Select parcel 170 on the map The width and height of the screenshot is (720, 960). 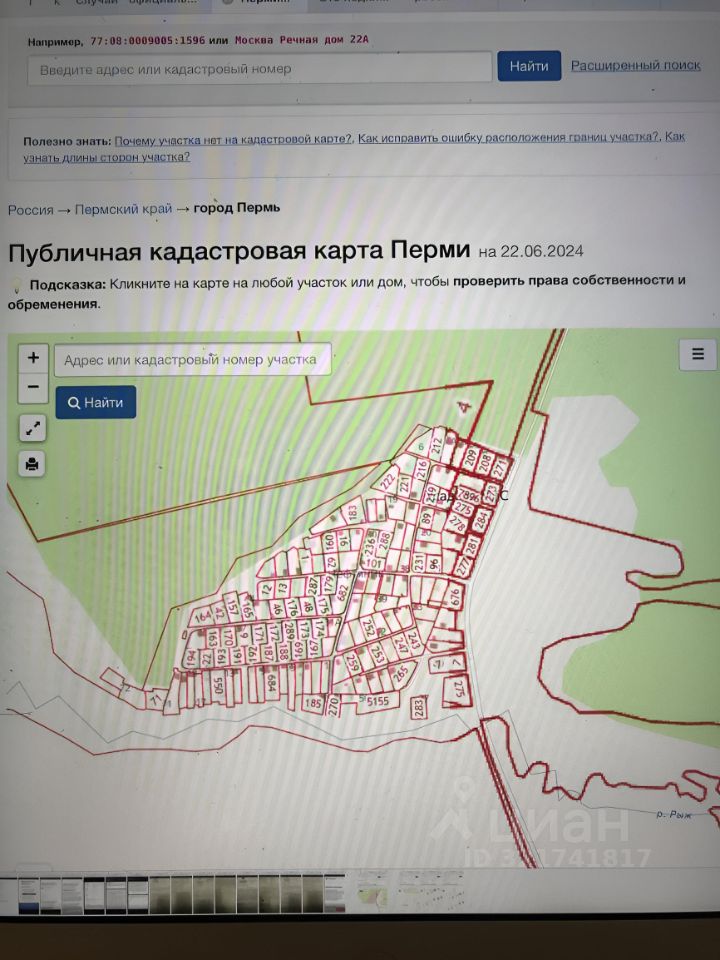point(228,638)
